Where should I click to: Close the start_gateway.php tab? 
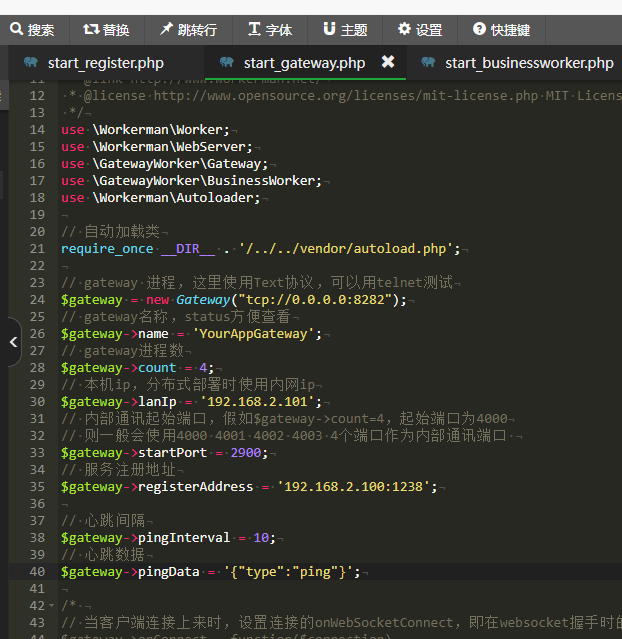(x=388, y=62)
